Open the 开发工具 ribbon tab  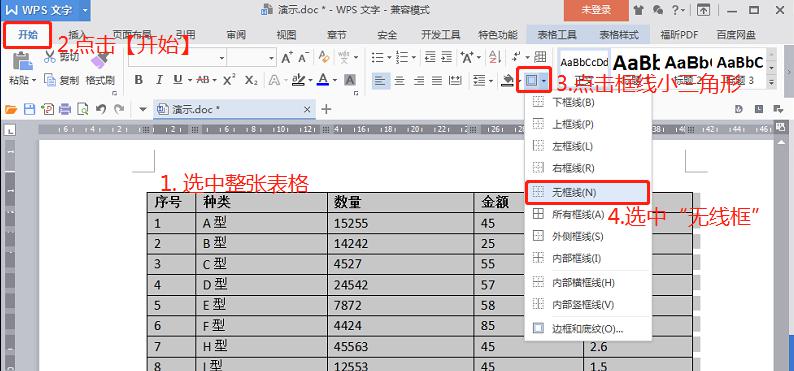(441, 35)
